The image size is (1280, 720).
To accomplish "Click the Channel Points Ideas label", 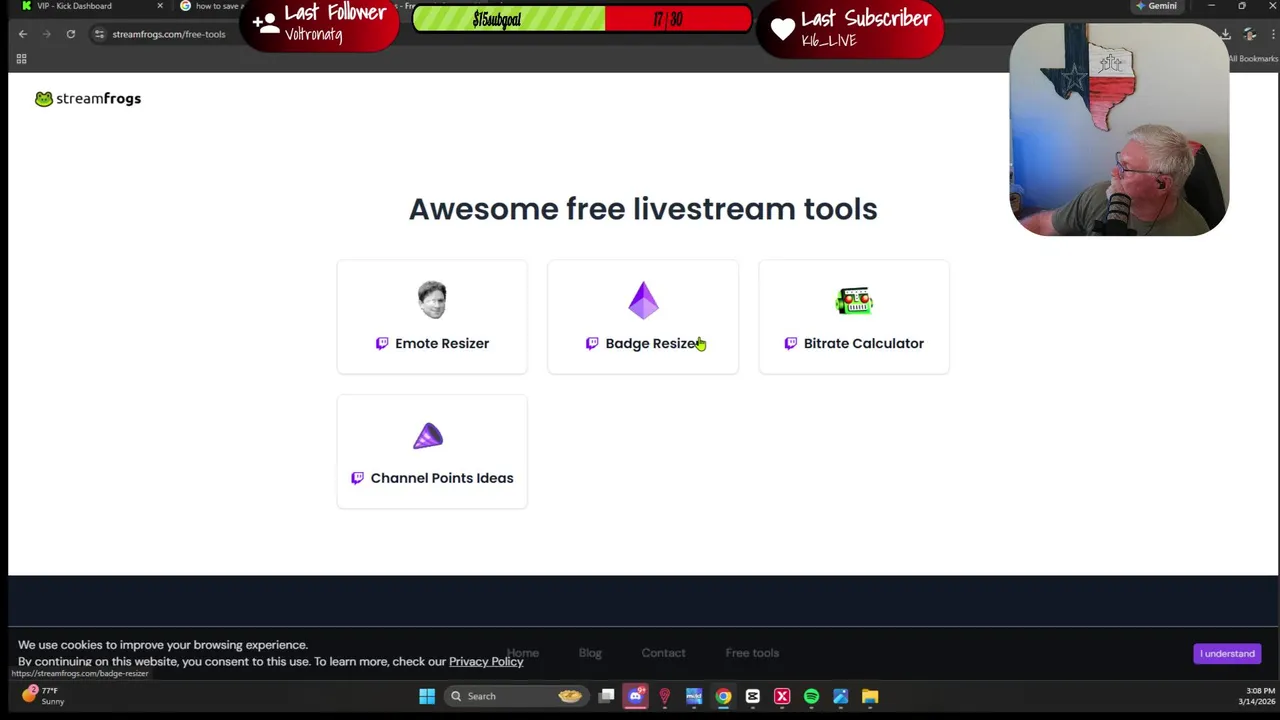I will (x=442, y=478).
